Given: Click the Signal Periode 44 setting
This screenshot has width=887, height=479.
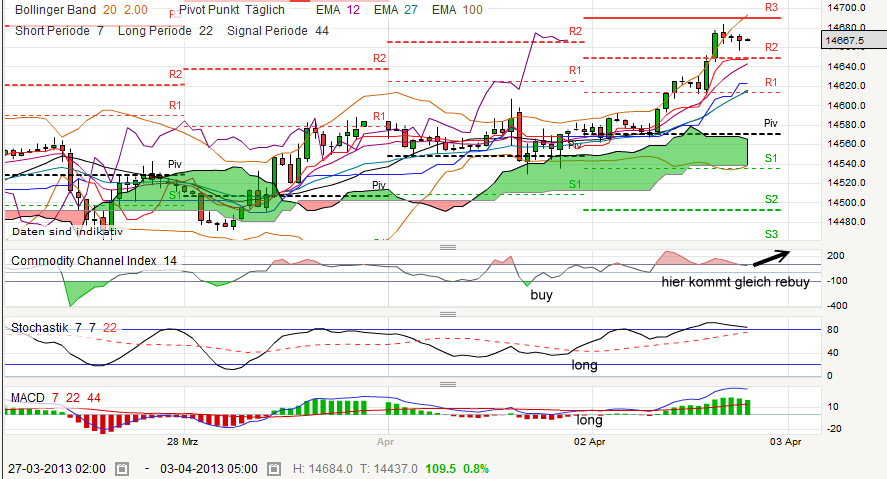Looking at the screenshot, I should pos(278,31).
